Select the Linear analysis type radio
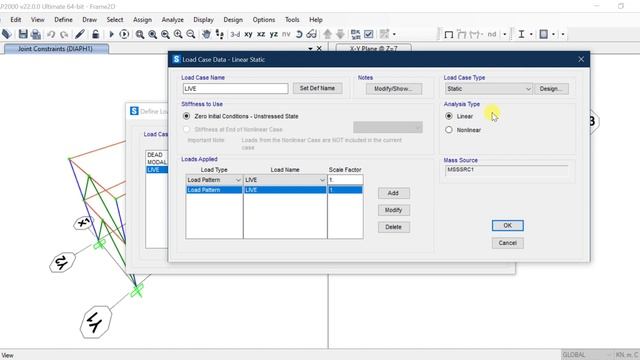 (449, 116)
